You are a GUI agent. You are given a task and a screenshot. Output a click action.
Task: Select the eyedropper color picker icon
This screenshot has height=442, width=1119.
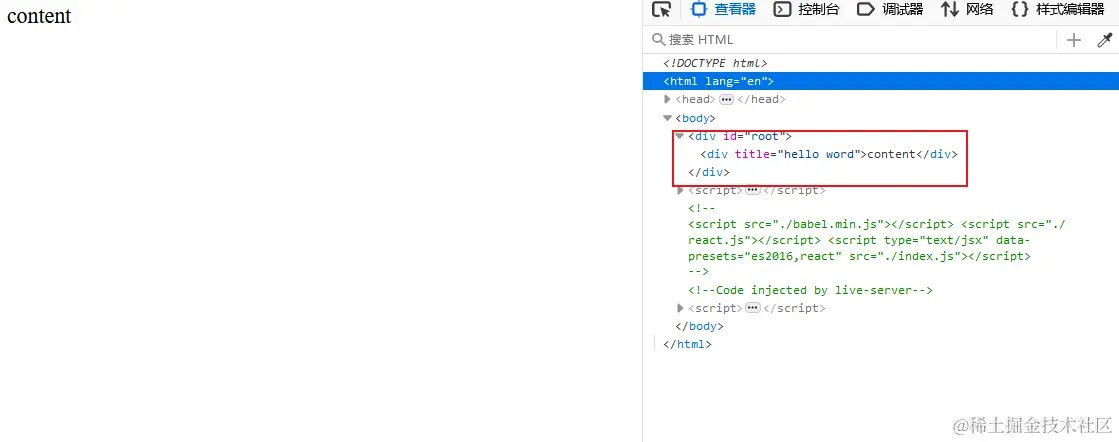pos(1104,40)
